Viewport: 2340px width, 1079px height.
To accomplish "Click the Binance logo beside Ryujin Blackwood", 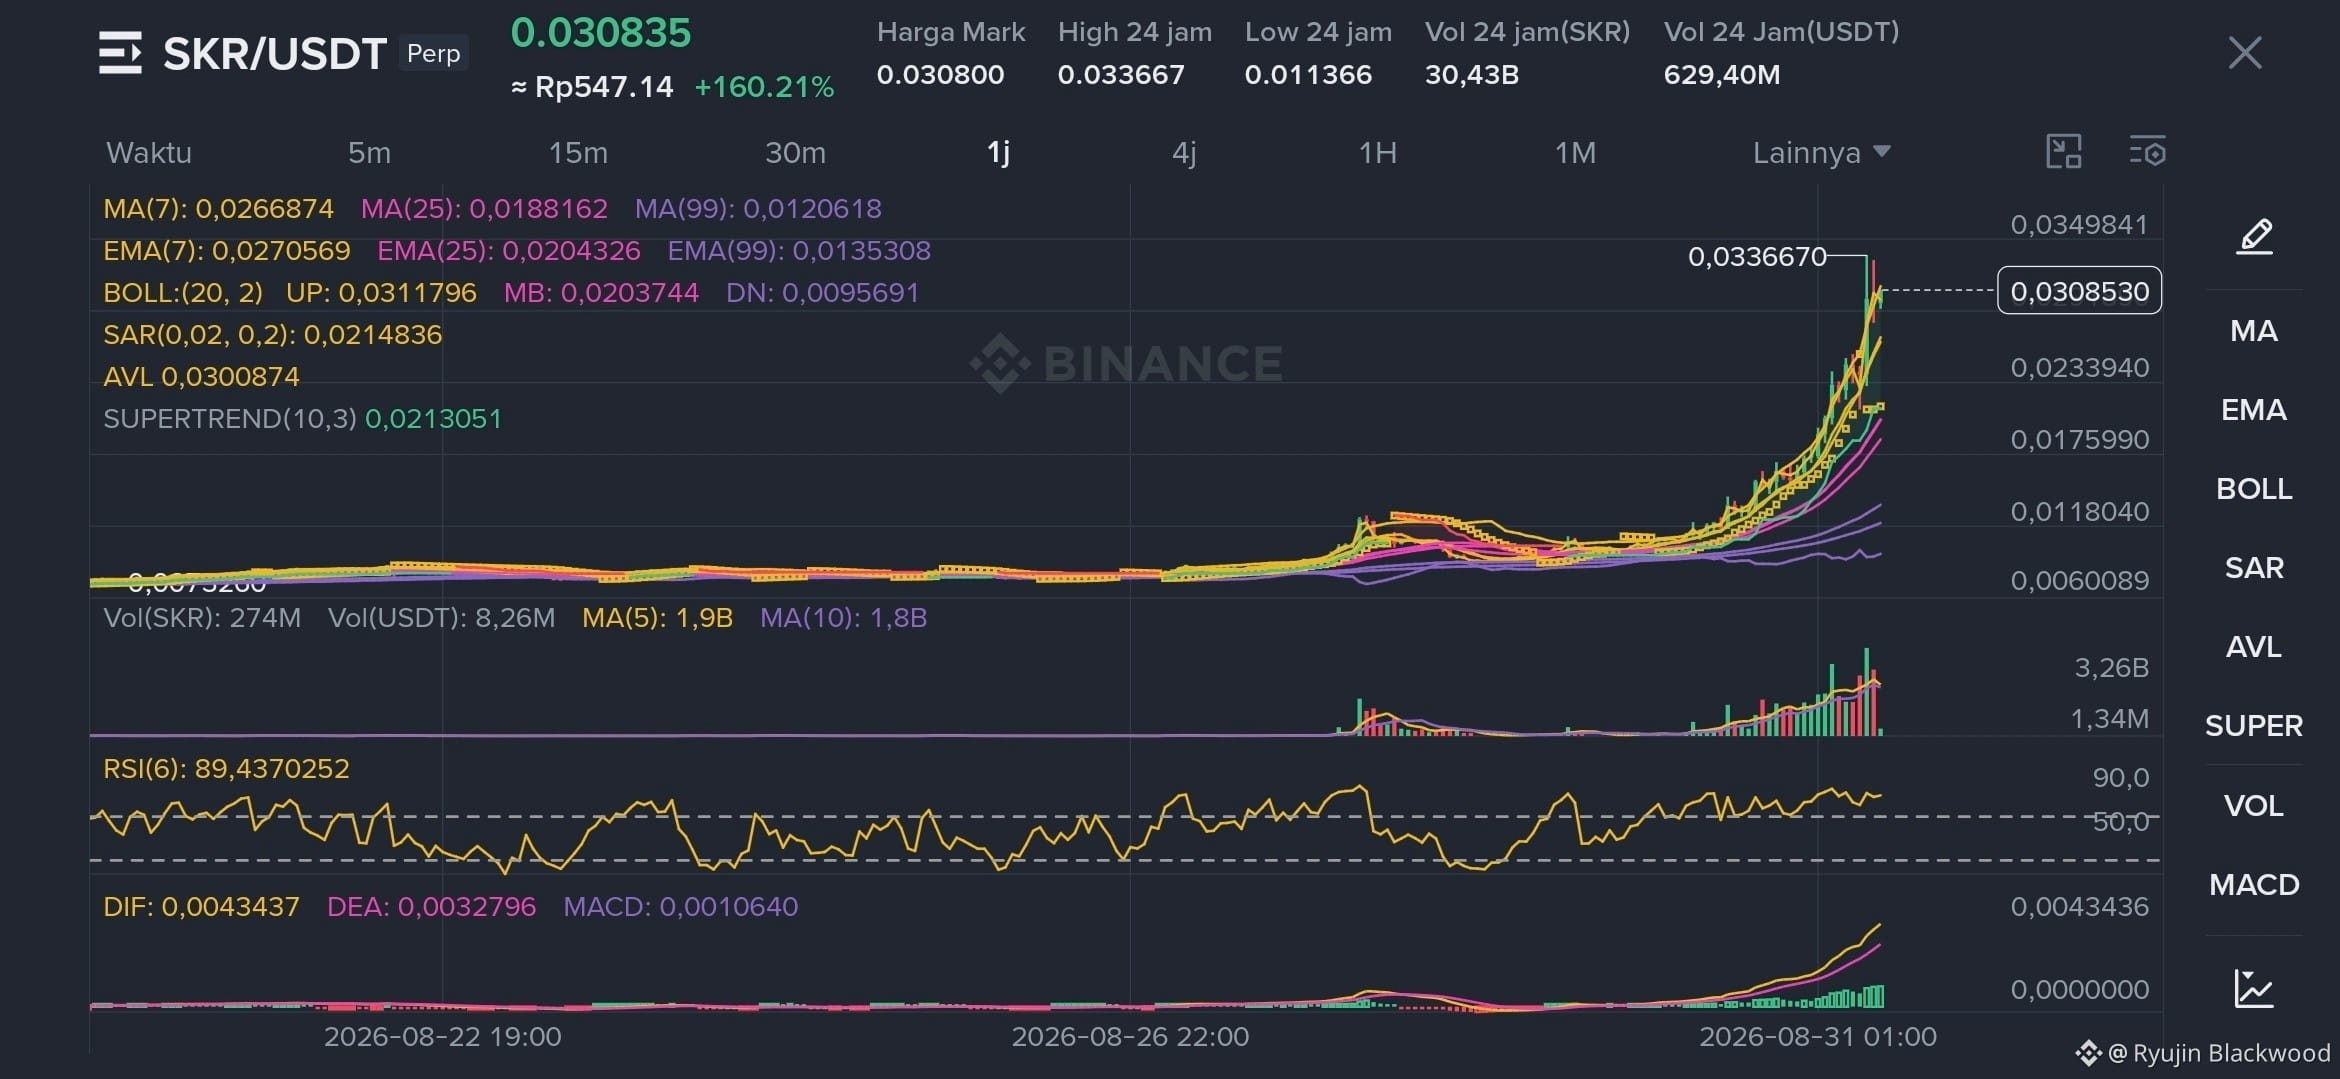I will 2088,1053.
